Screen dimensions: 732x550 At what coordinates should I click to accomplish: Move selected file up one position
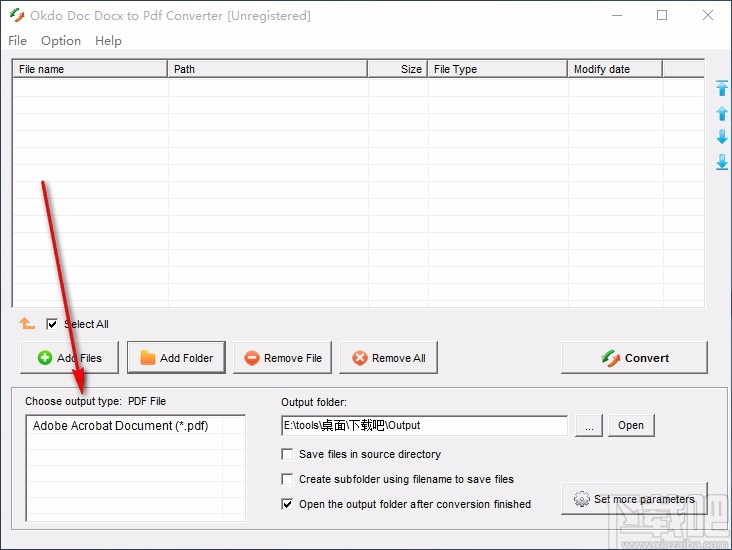coord(722,113)
